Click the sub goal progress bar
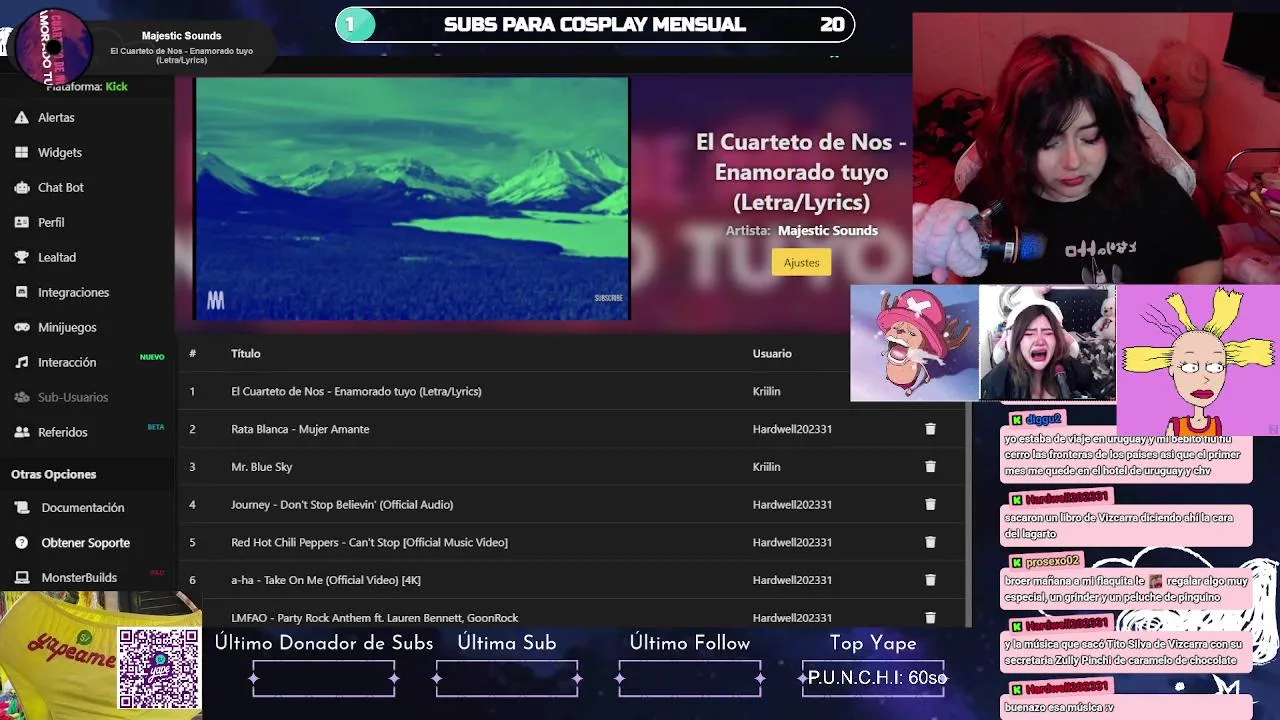1280x720 pixels. pyautogui.click(x=595, y=25)
